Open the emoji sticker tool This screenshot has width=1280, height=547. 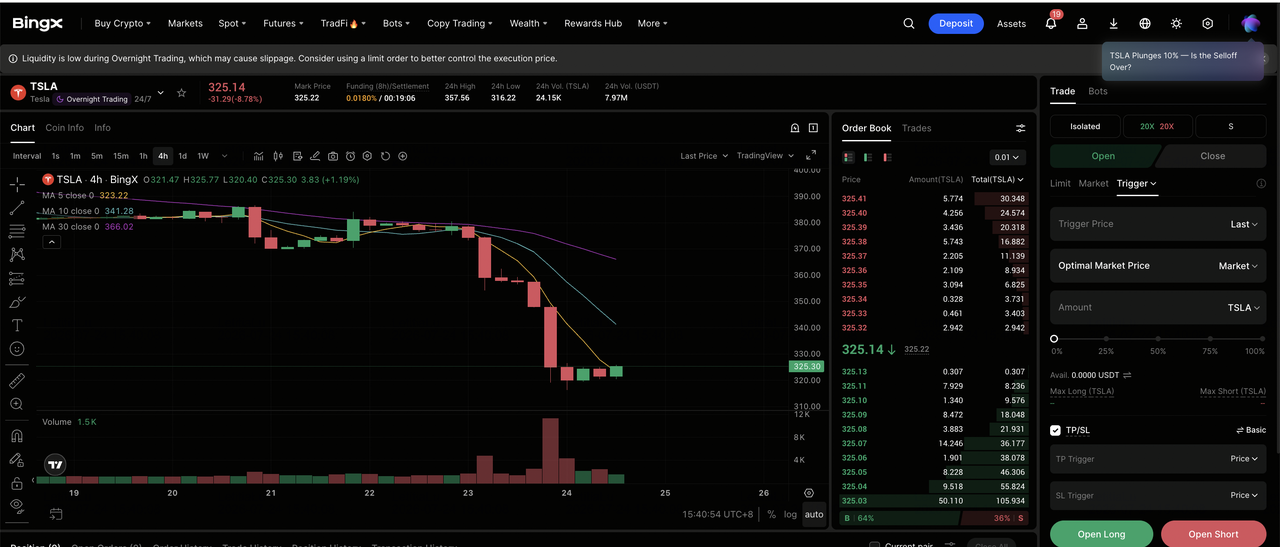click(x=17, y=349)
